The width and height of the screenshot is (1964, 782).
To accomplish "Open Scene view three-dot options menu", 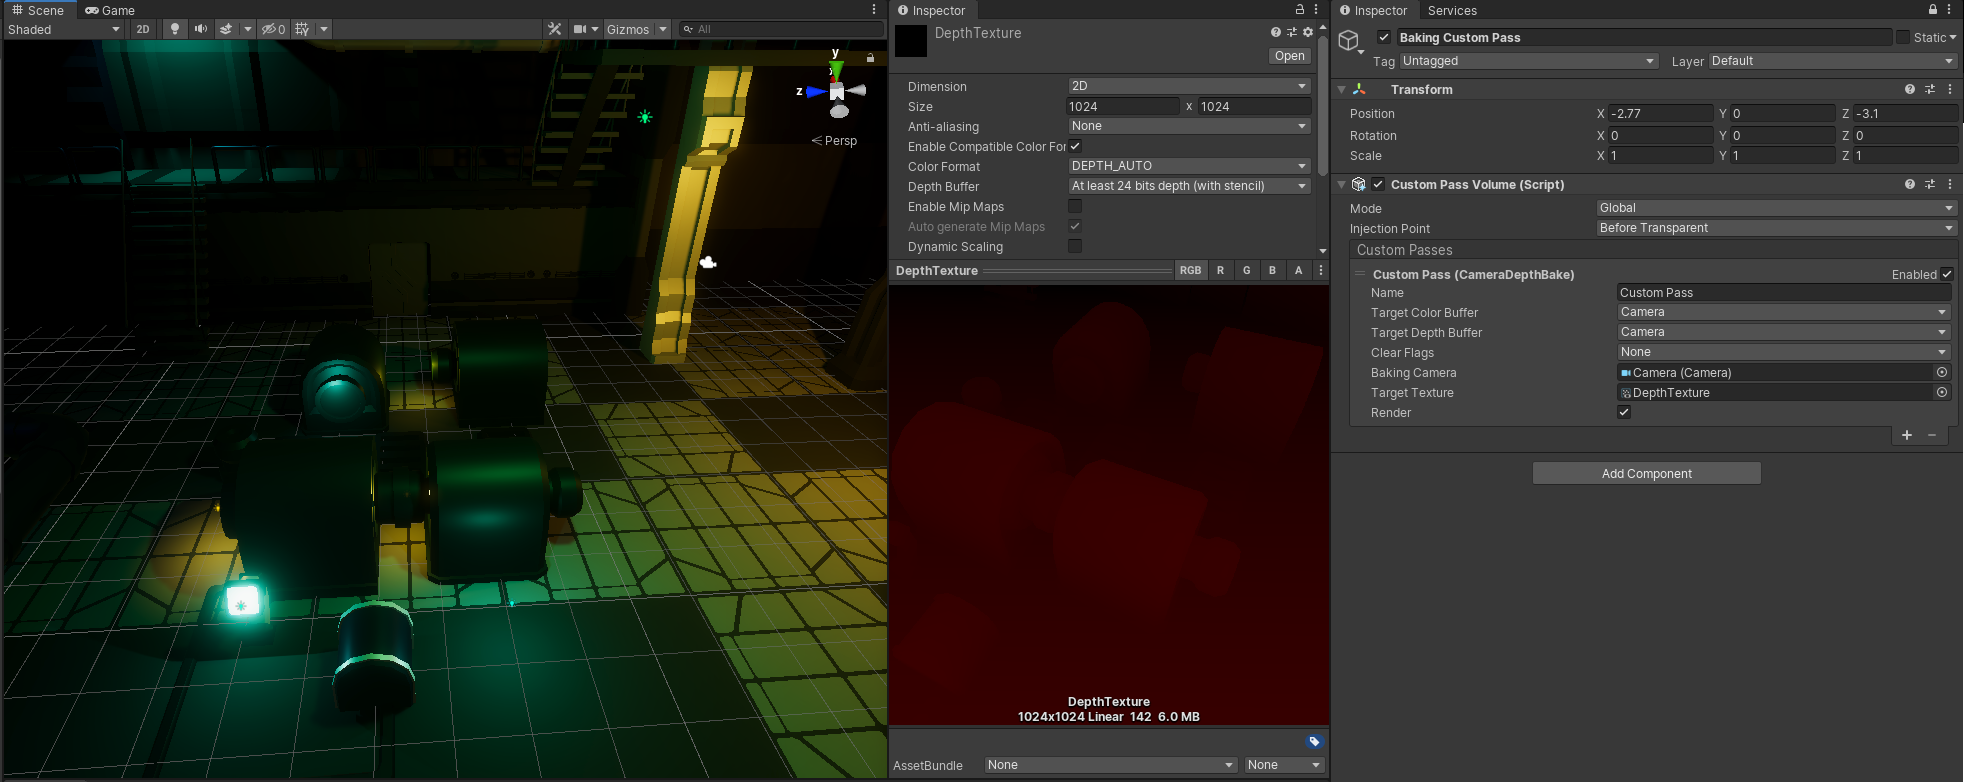I will click(x=874, y=9).
